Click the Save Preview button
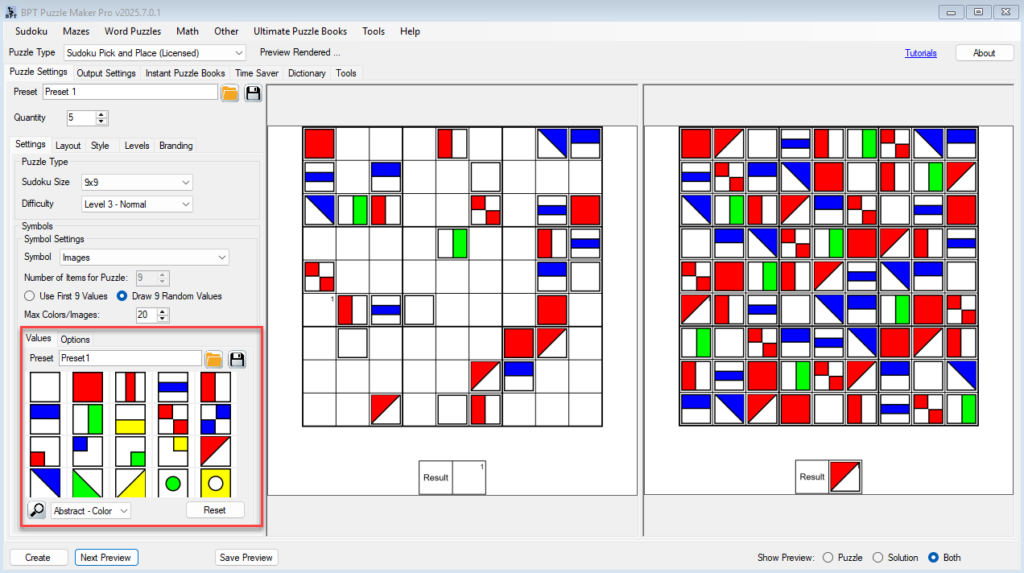The height and width of the screenshot is (573, 1024). click(x=246, y=557)
